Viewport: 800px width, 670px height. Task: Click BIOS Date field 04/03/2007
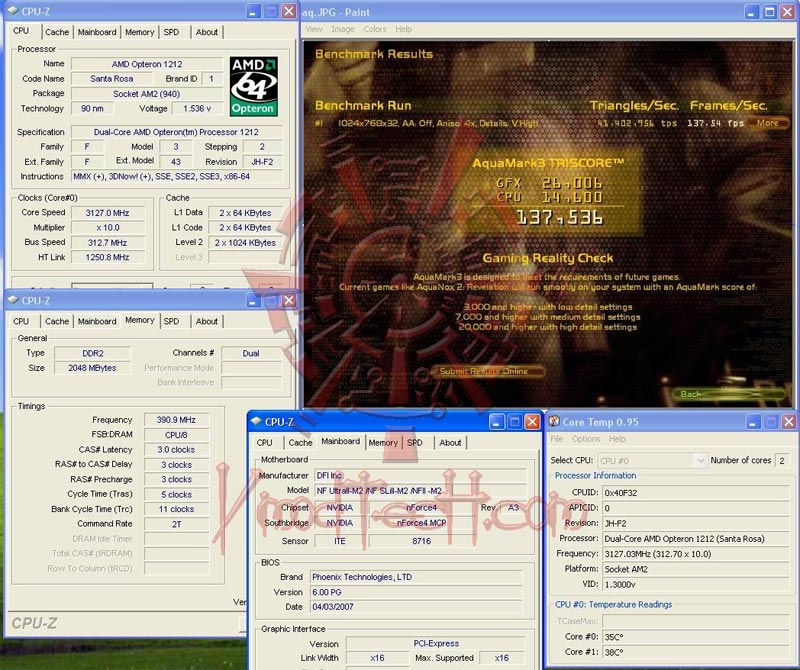416,607
